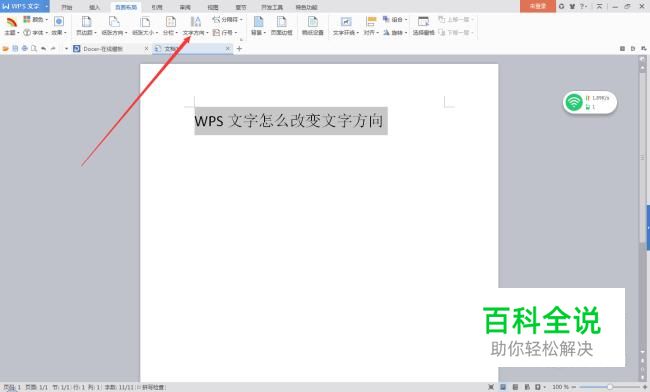Expand the Text Direction dropdown arrow
Viewport: 650px width, 392px height.
coord(206,33)
